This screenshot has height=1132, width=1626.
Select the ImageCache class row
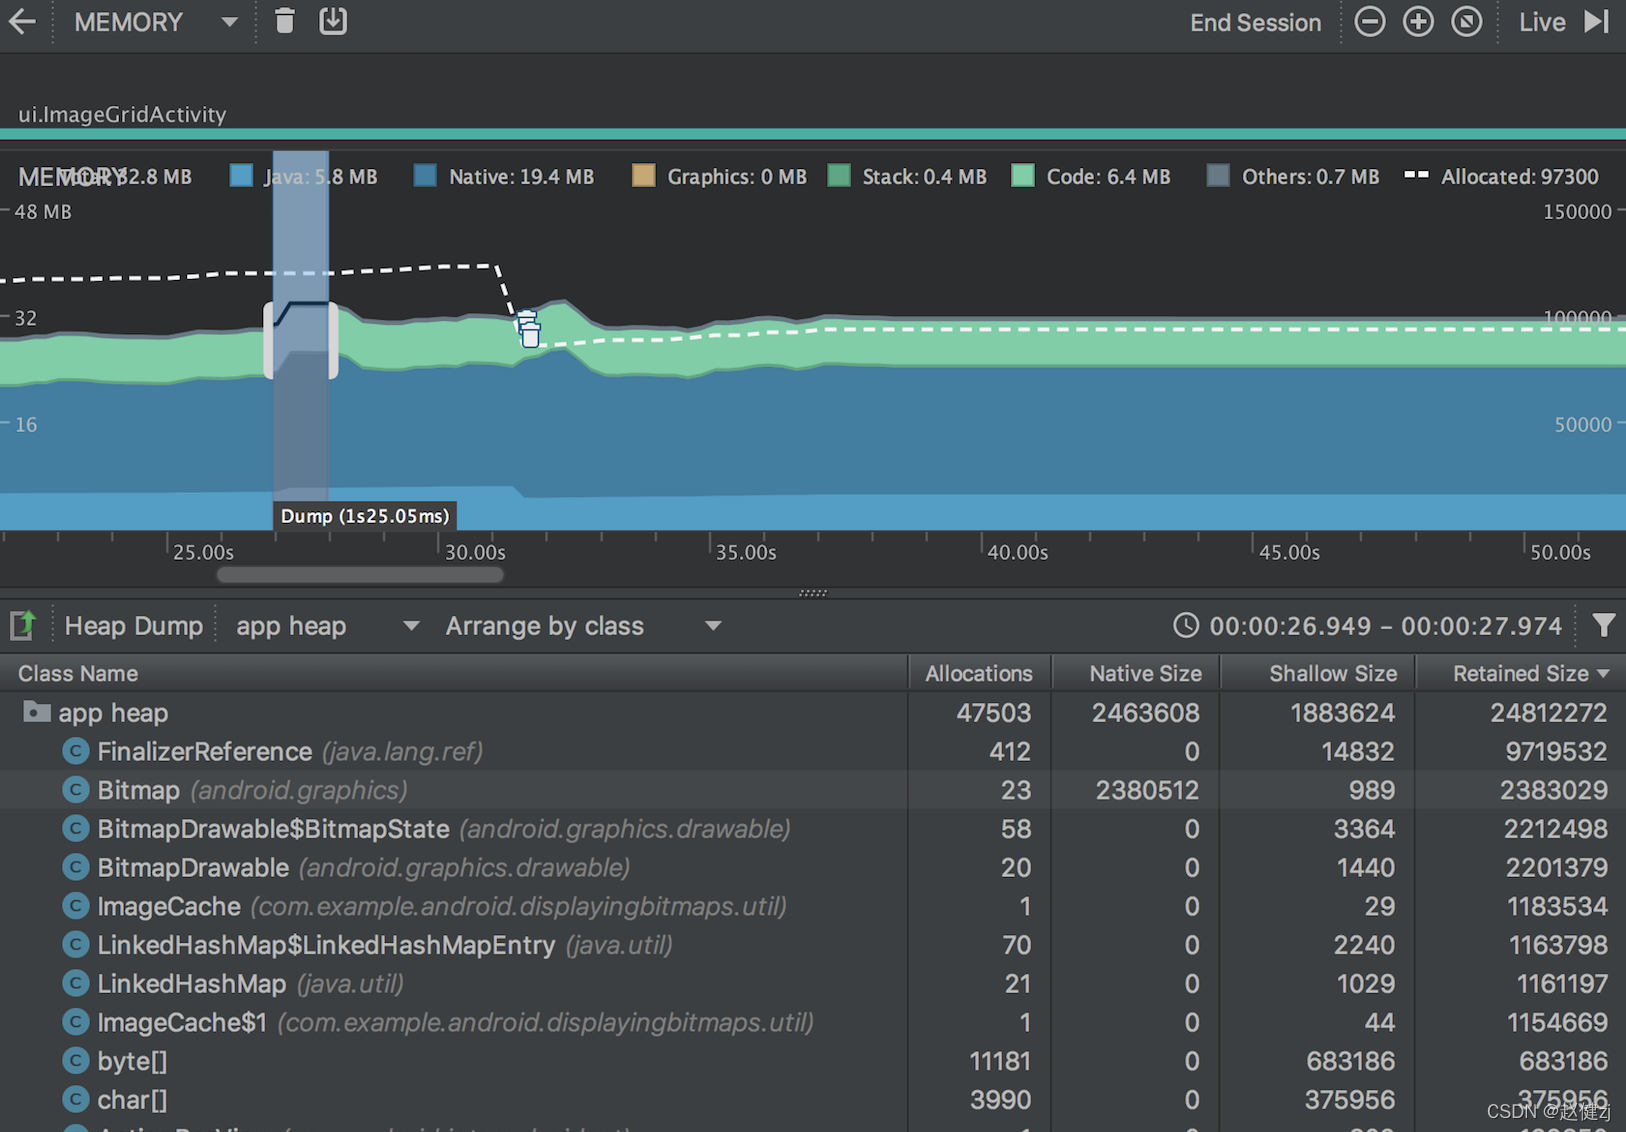(x=813, y=907)
